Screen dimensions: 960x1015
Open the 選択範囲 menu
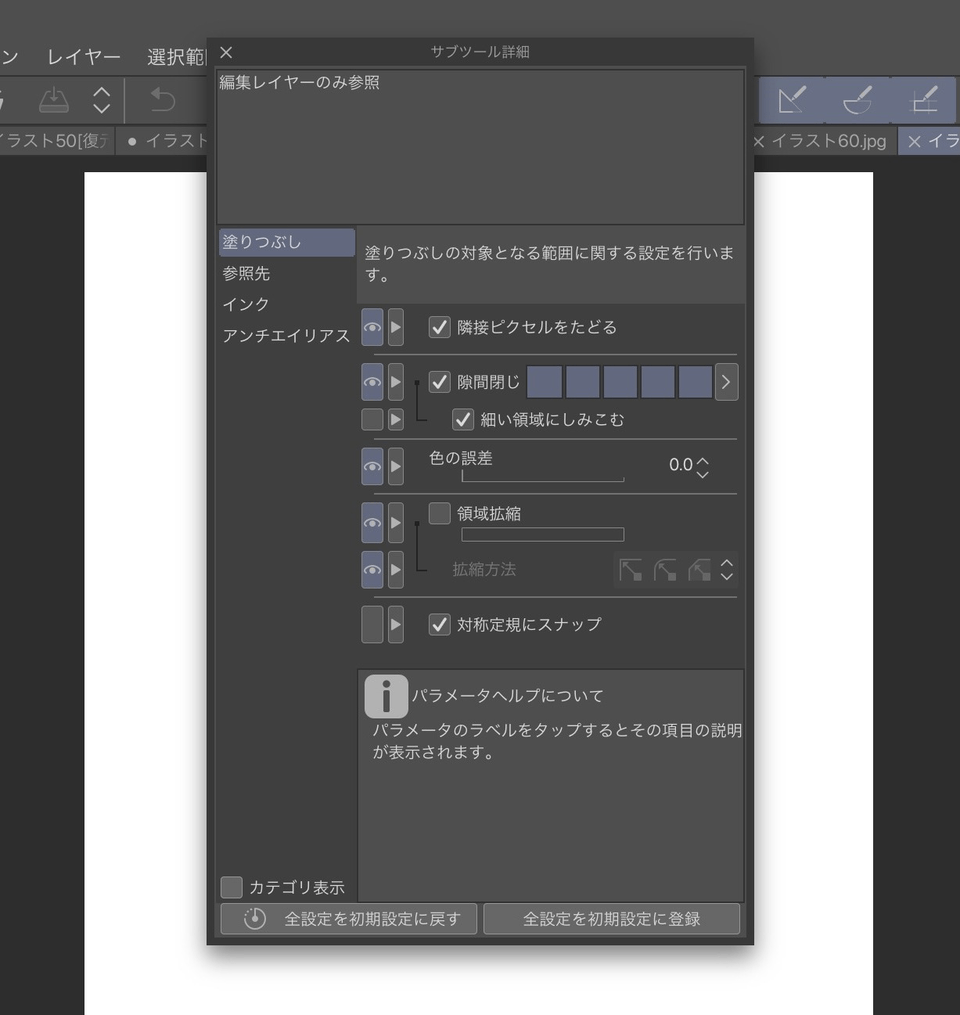click(176, 57)
